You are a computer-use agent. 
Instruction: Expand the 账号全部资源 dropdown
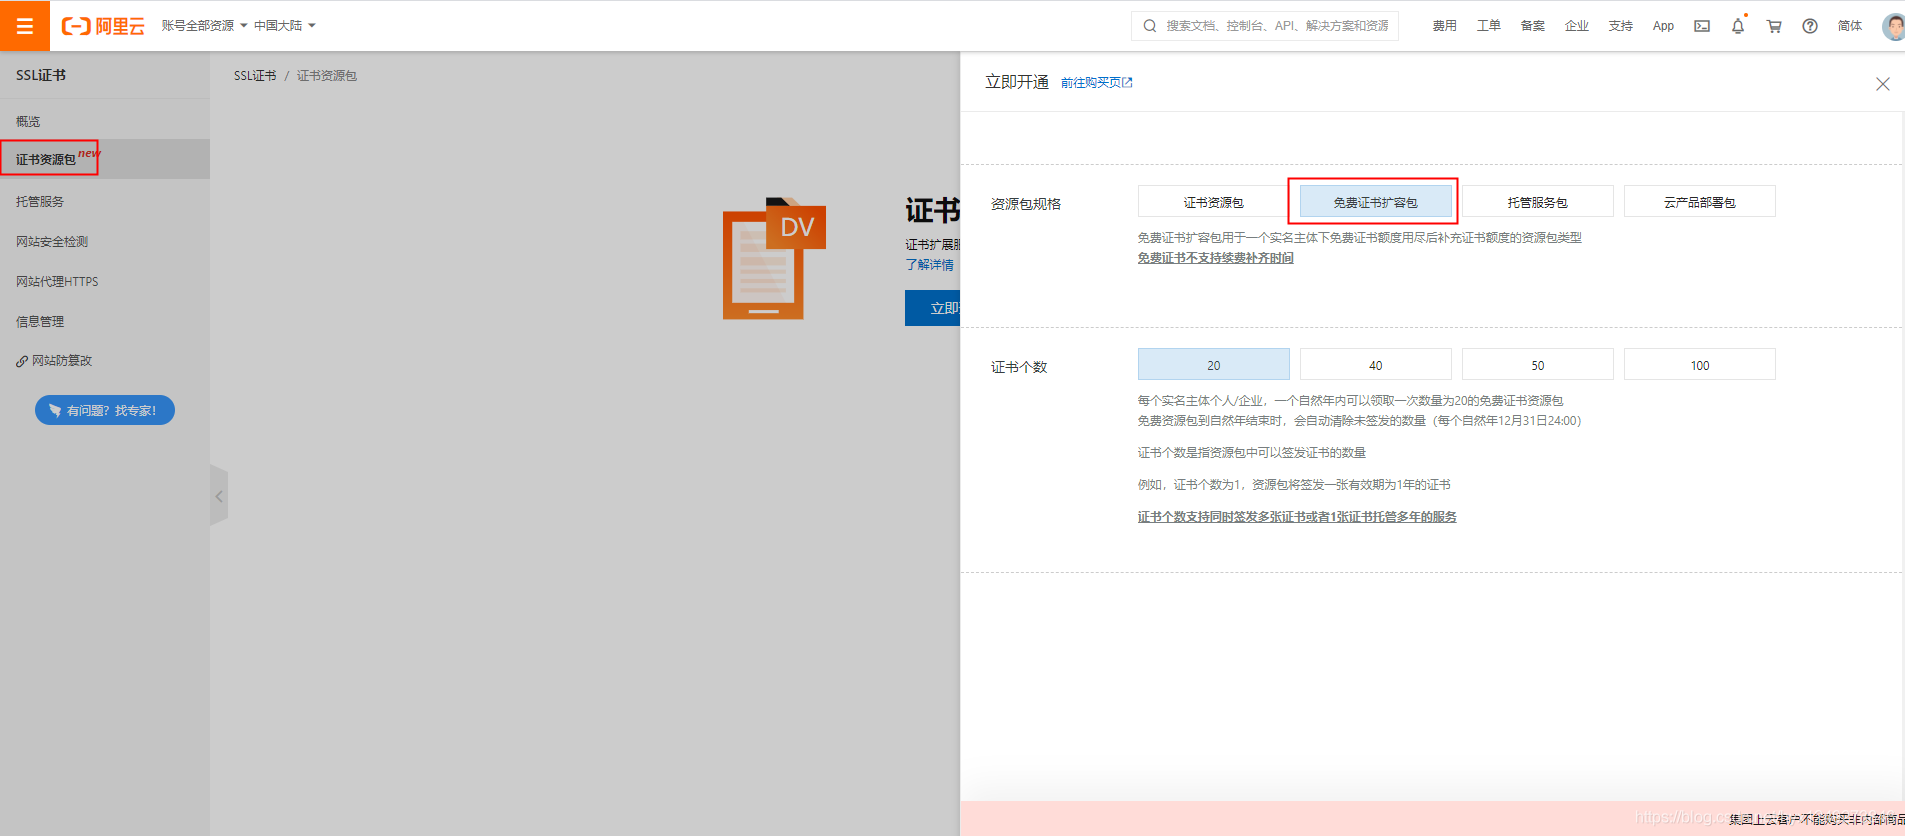coord(204,26)
